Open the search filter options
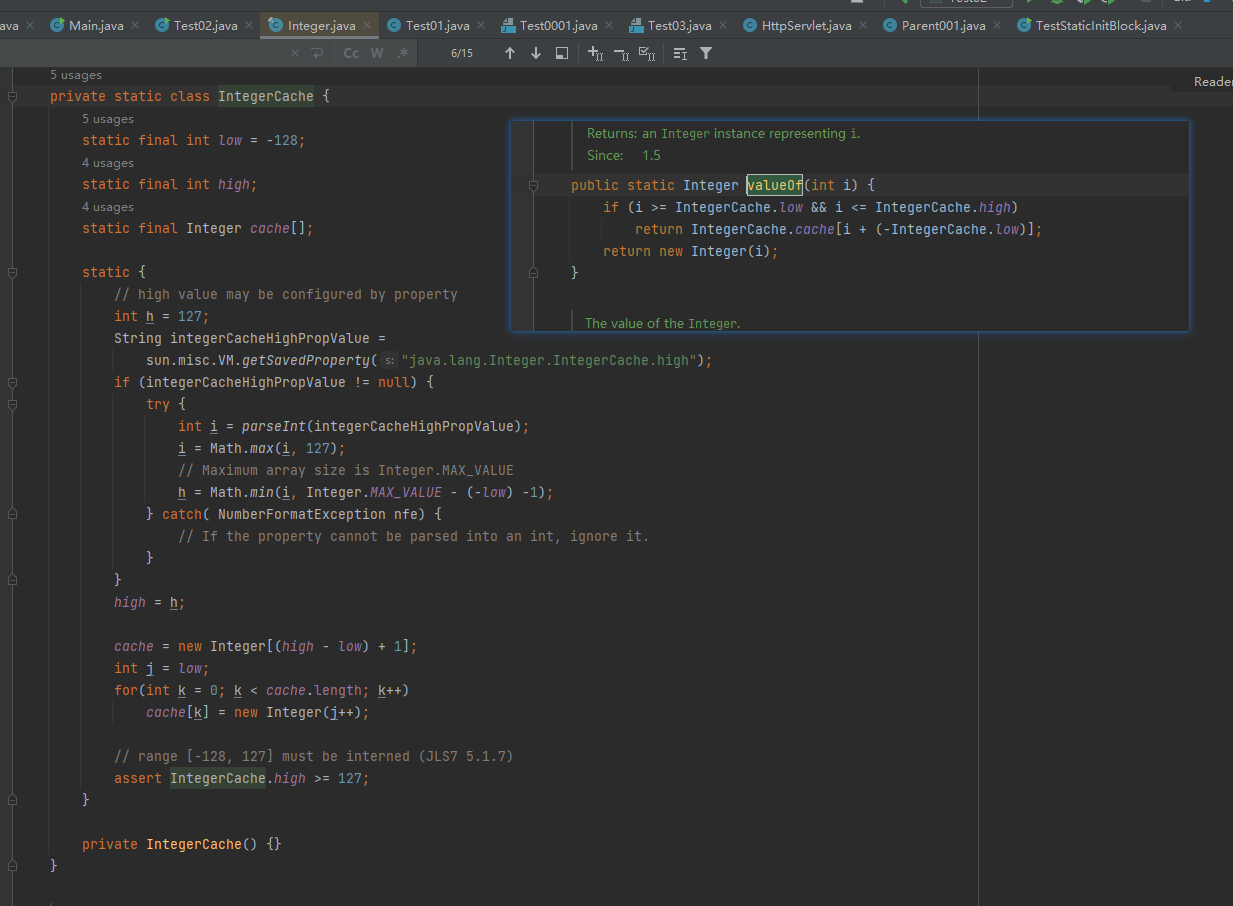 pyautogui.click(x=706, y=53)
